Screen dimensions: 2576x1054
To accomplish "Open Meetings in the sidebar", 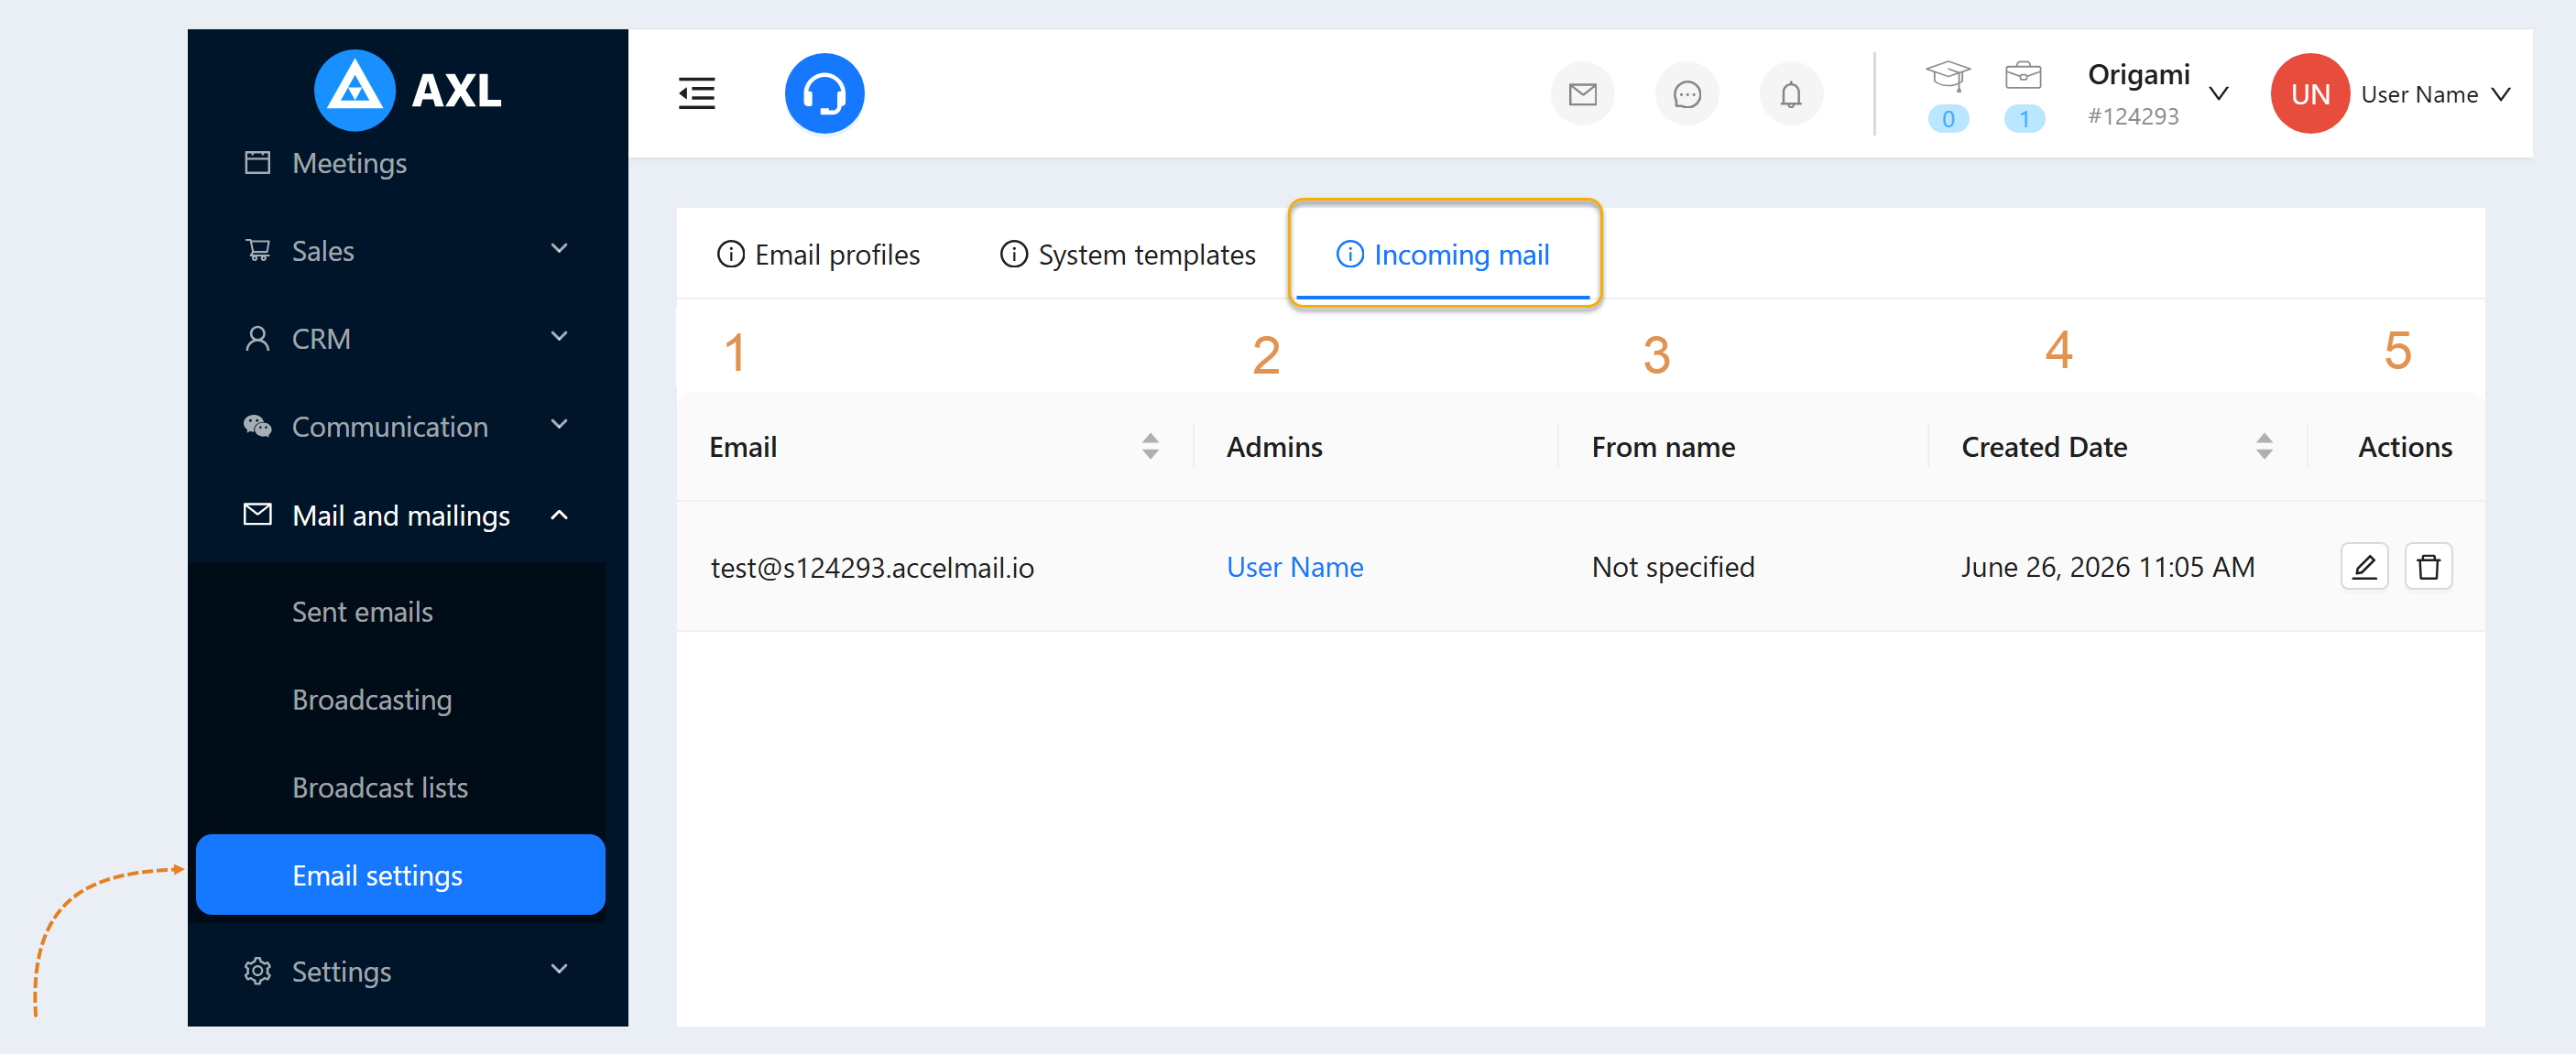I will (x=348, y=162).
